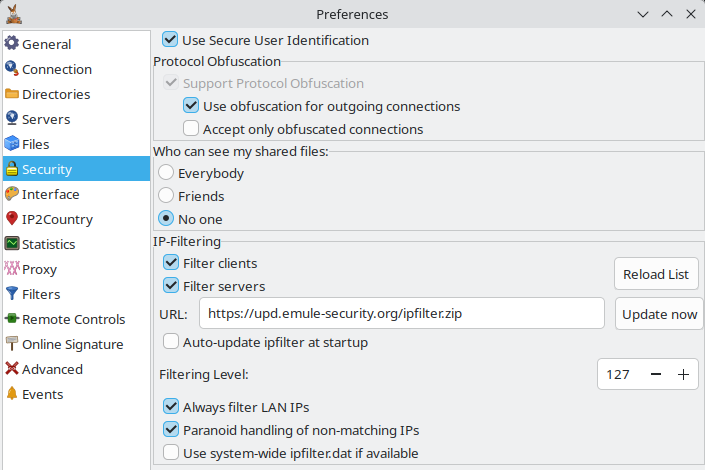
Task: Enable Accept only obfuscated connections
Action: pyautogui.click(x=191, y=129)
